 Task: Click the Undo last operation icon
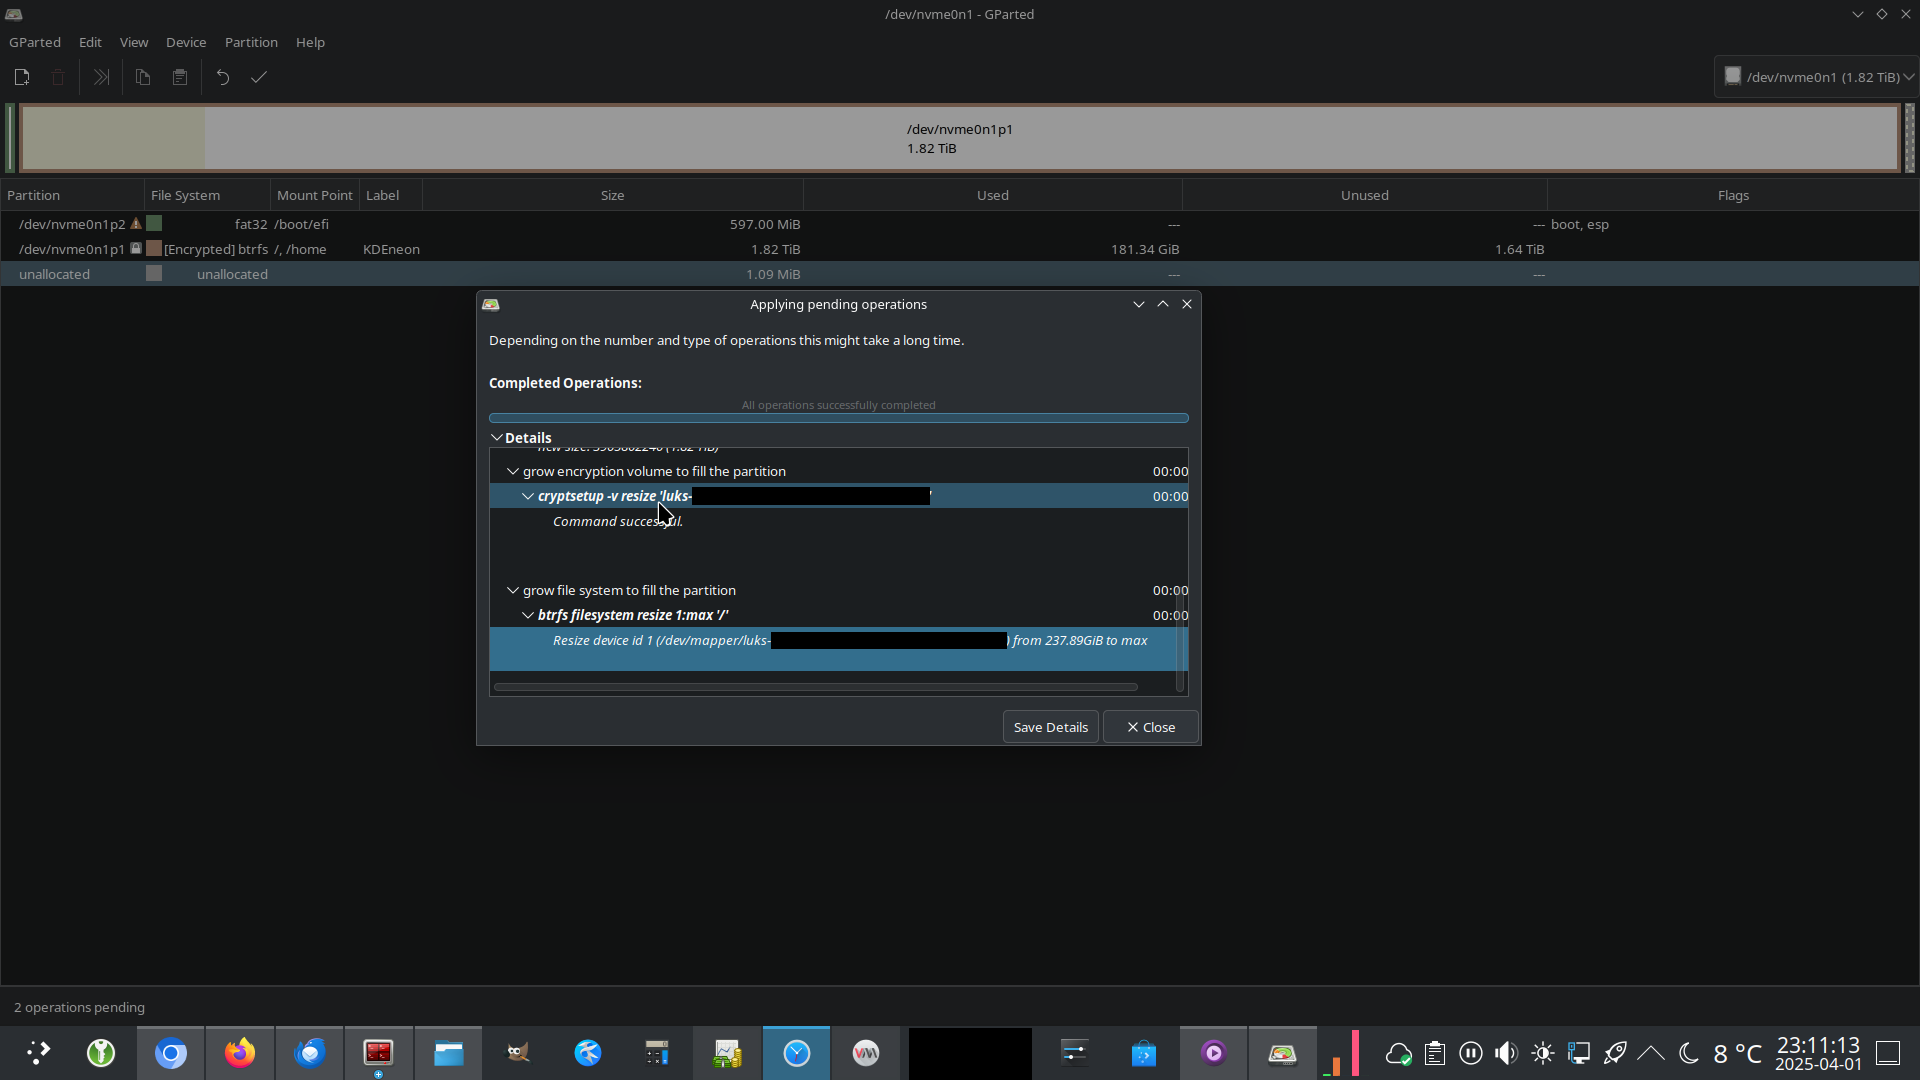point(223,77)
